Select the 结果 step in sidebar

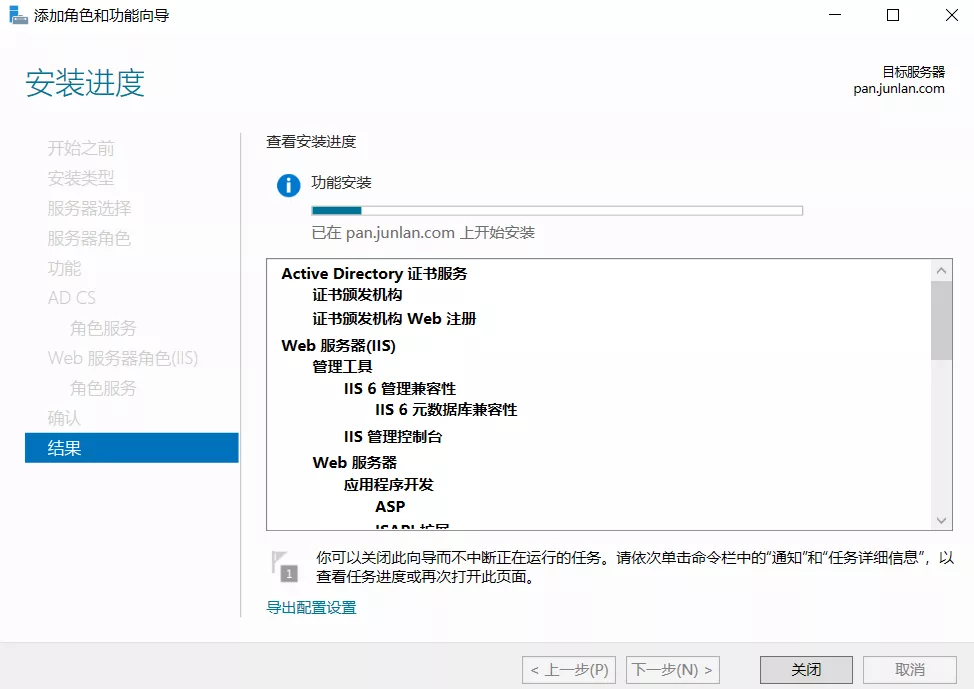point(131,448)
